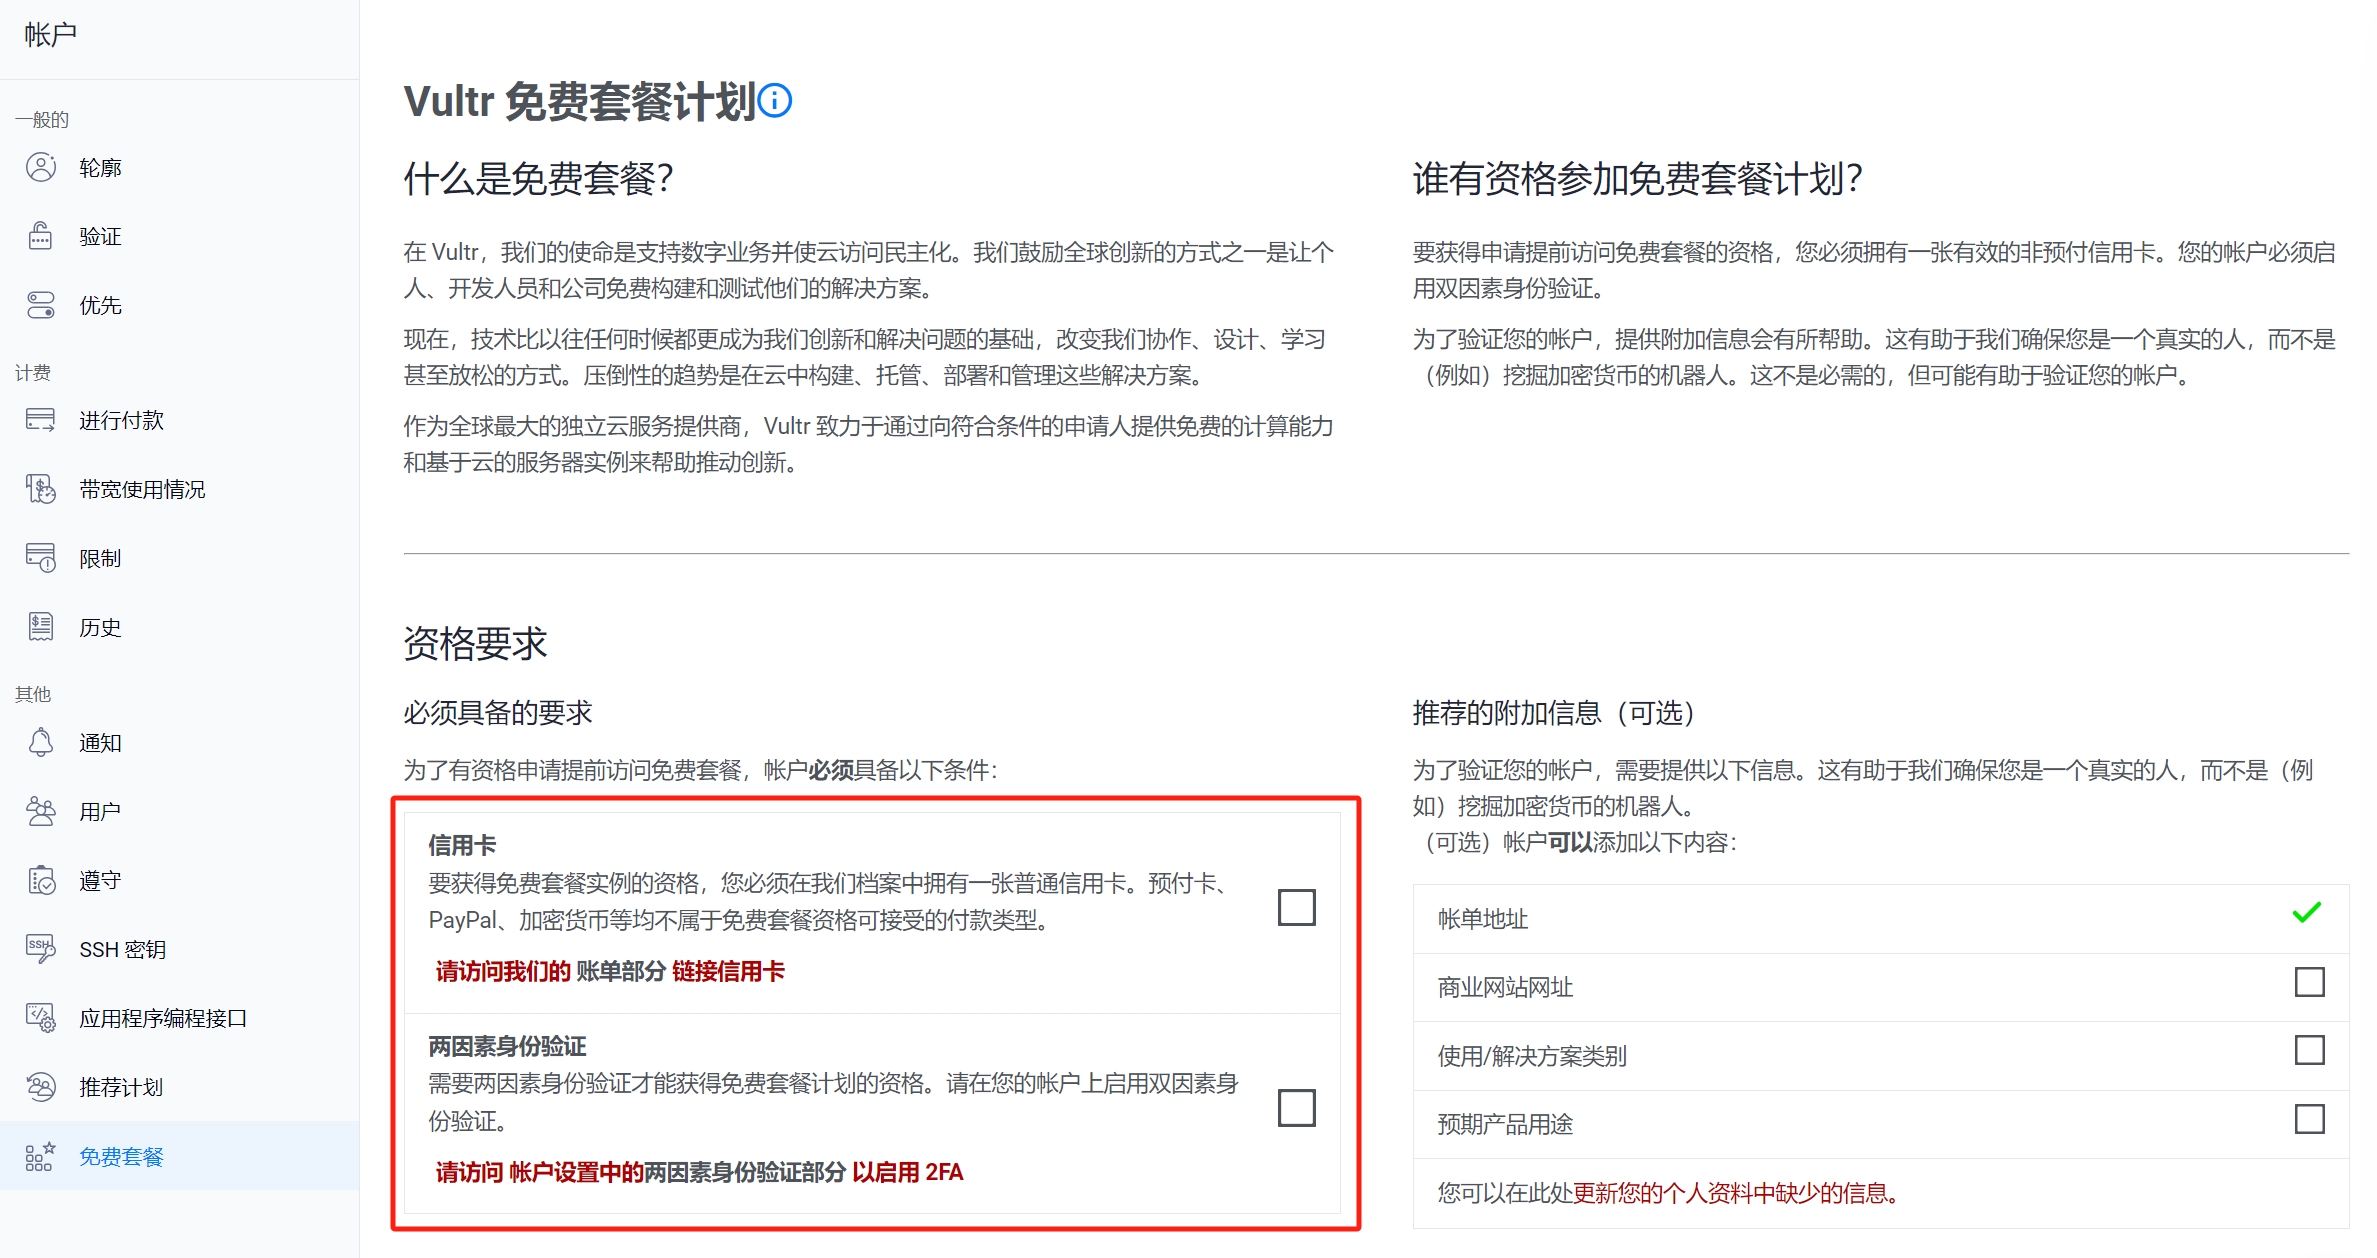Open the 轮廓 menu item

pyautogui.click(x=180, y=167)
